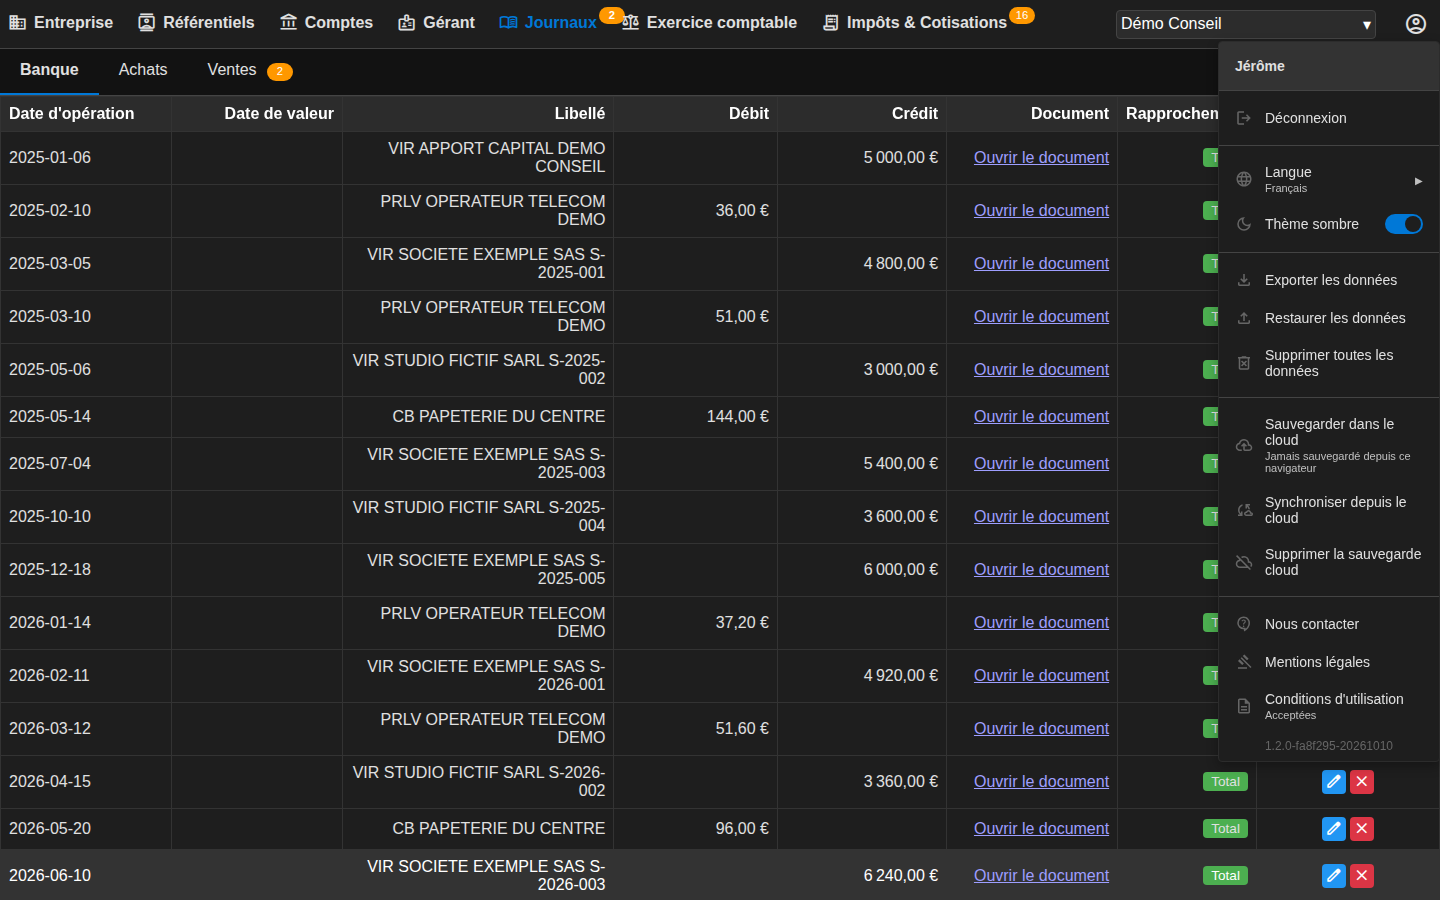Delete the 2026-05-20 entry with red X
The image size is (1440, 900).
[1362, 829]
